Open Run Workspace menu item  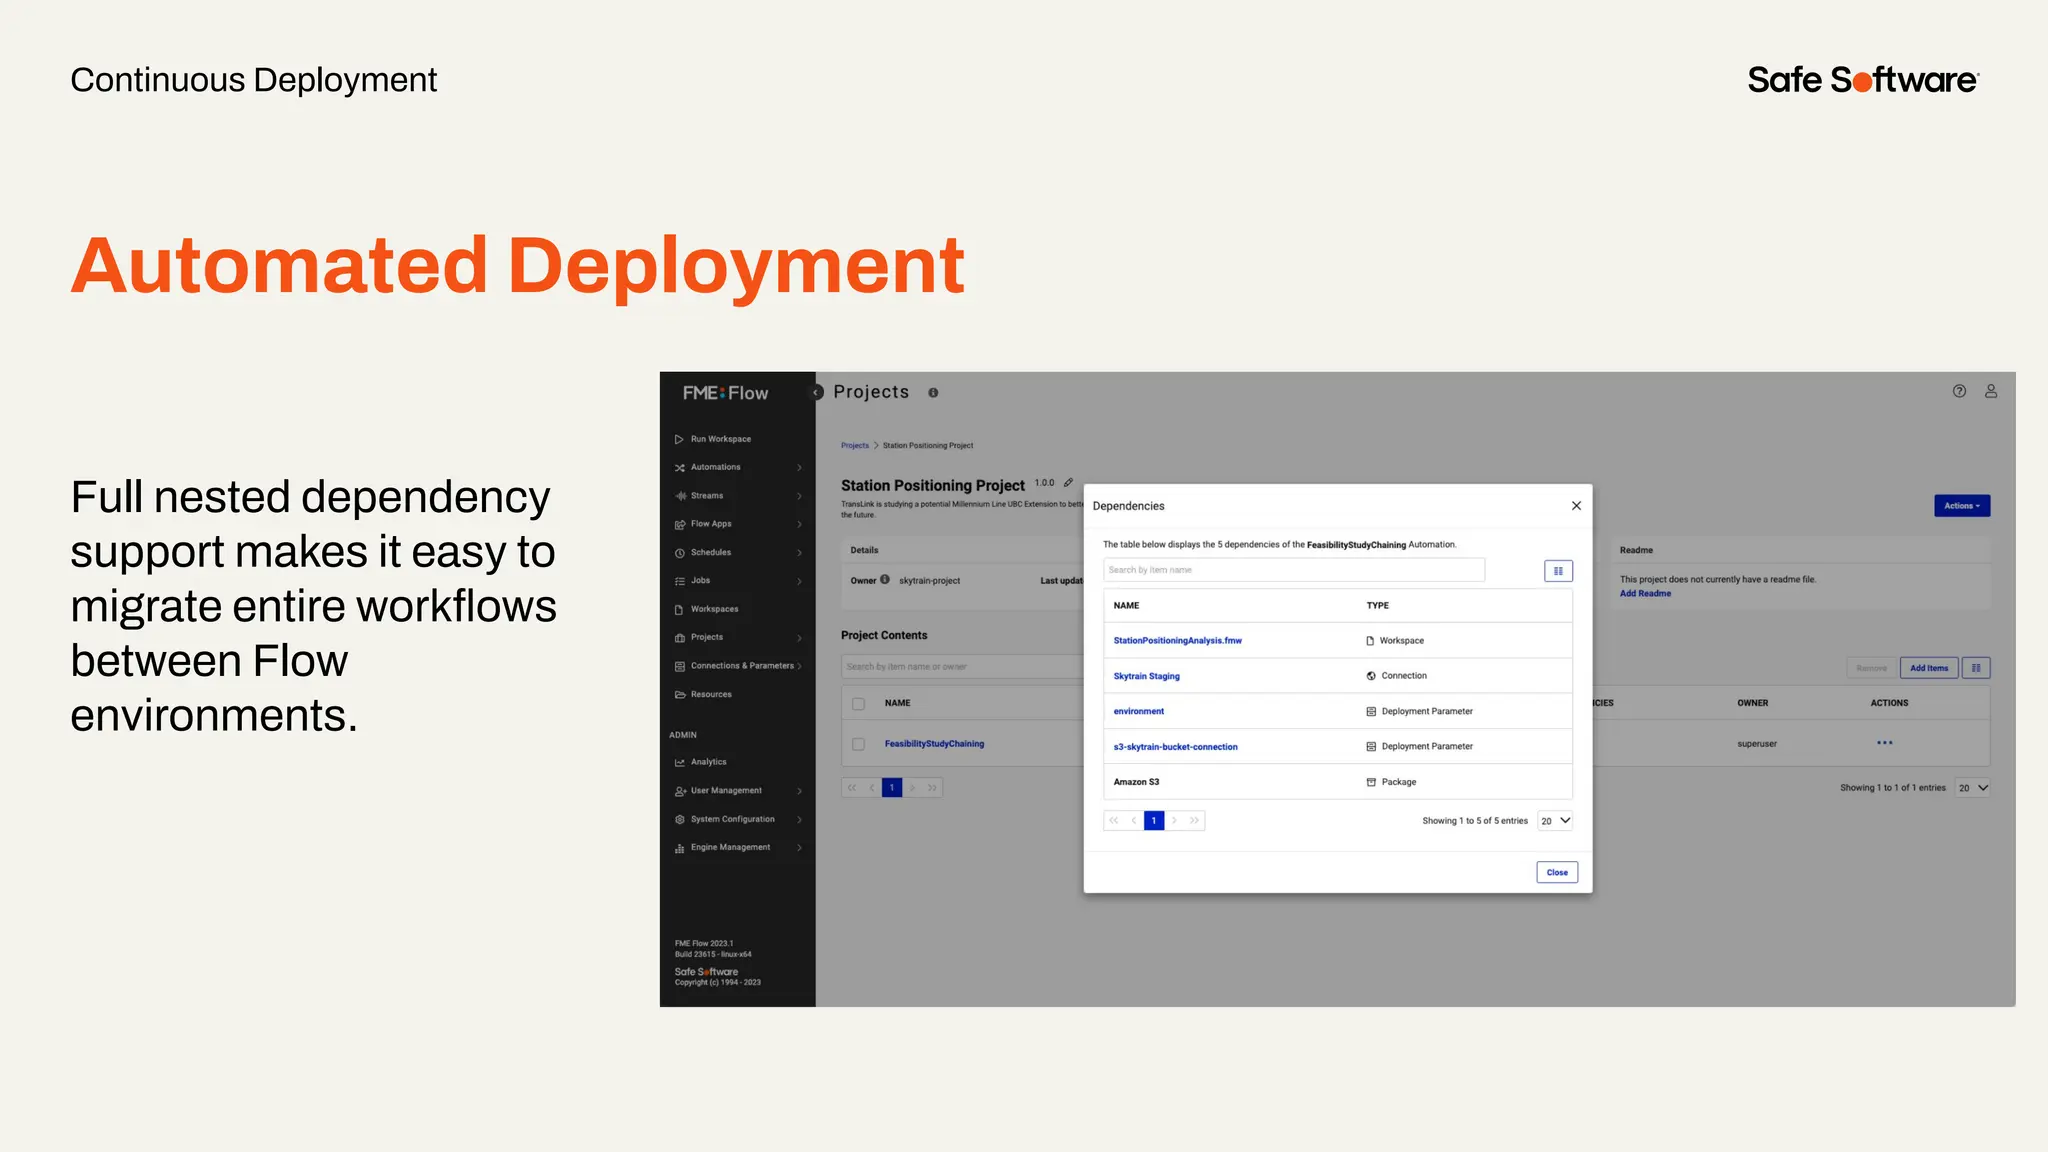(720, 439)
